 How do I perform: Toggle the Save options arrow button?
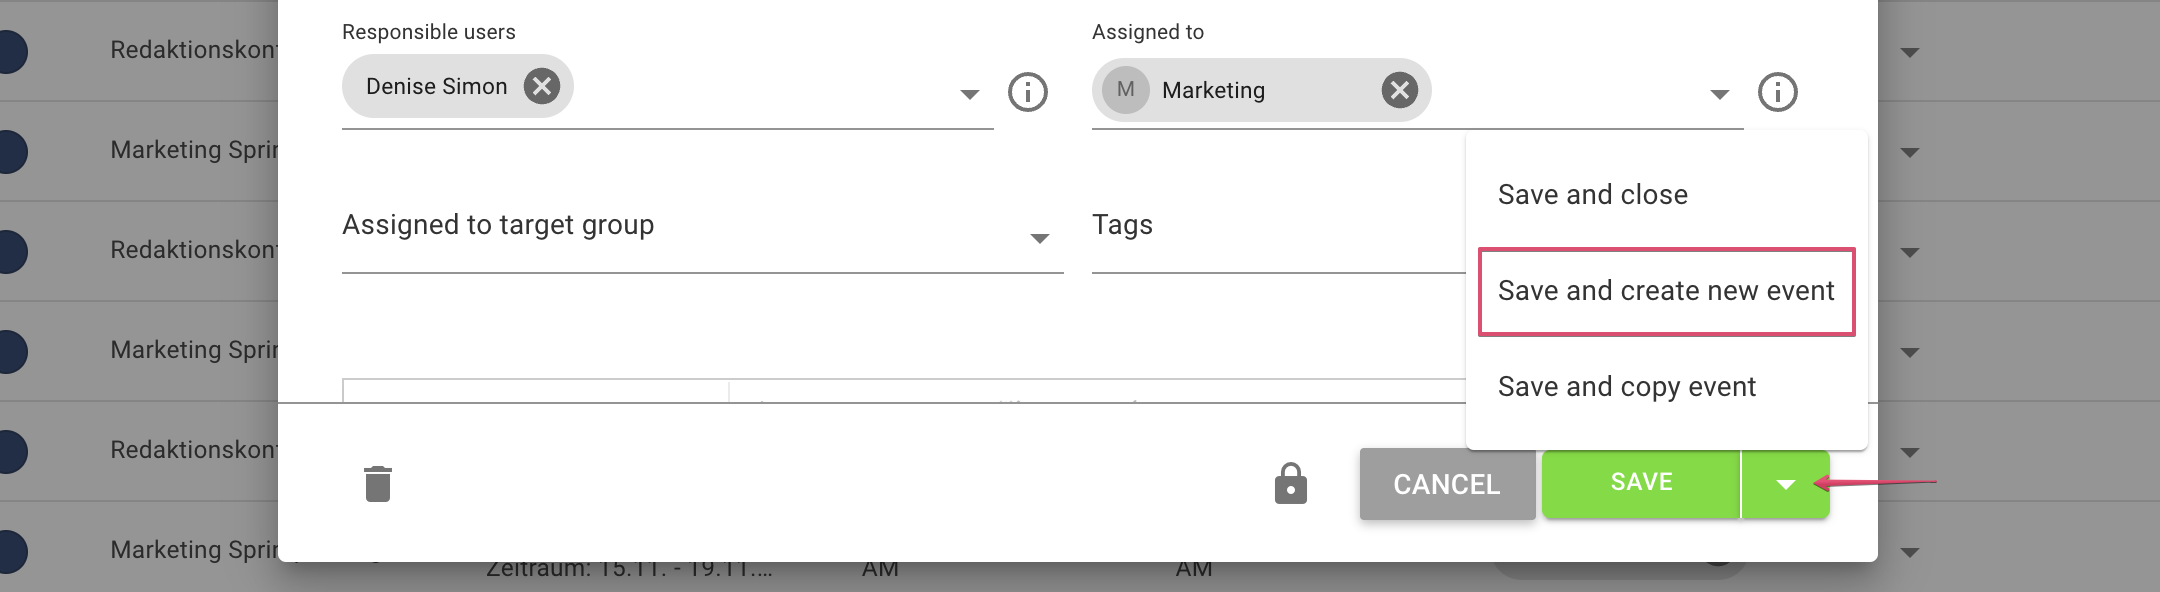pos(1786,484)
